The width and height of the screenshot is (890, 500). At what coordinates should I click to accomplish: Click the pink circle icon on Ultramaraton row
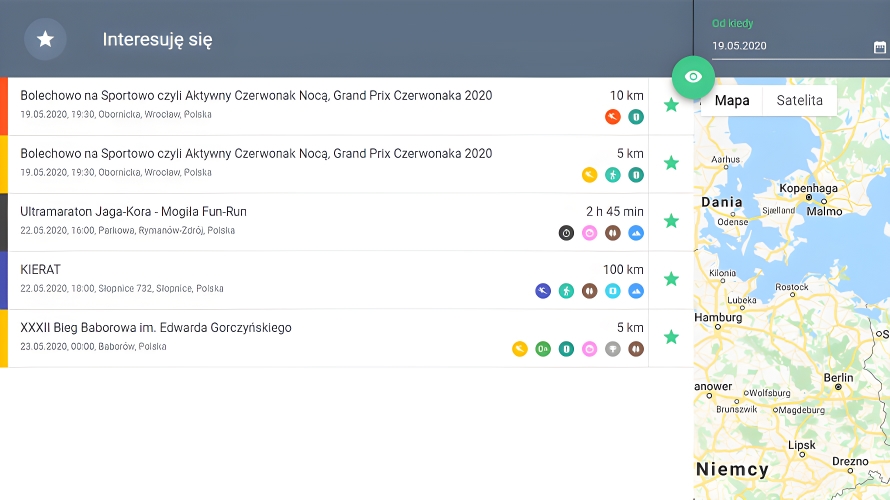coord(590,233)
